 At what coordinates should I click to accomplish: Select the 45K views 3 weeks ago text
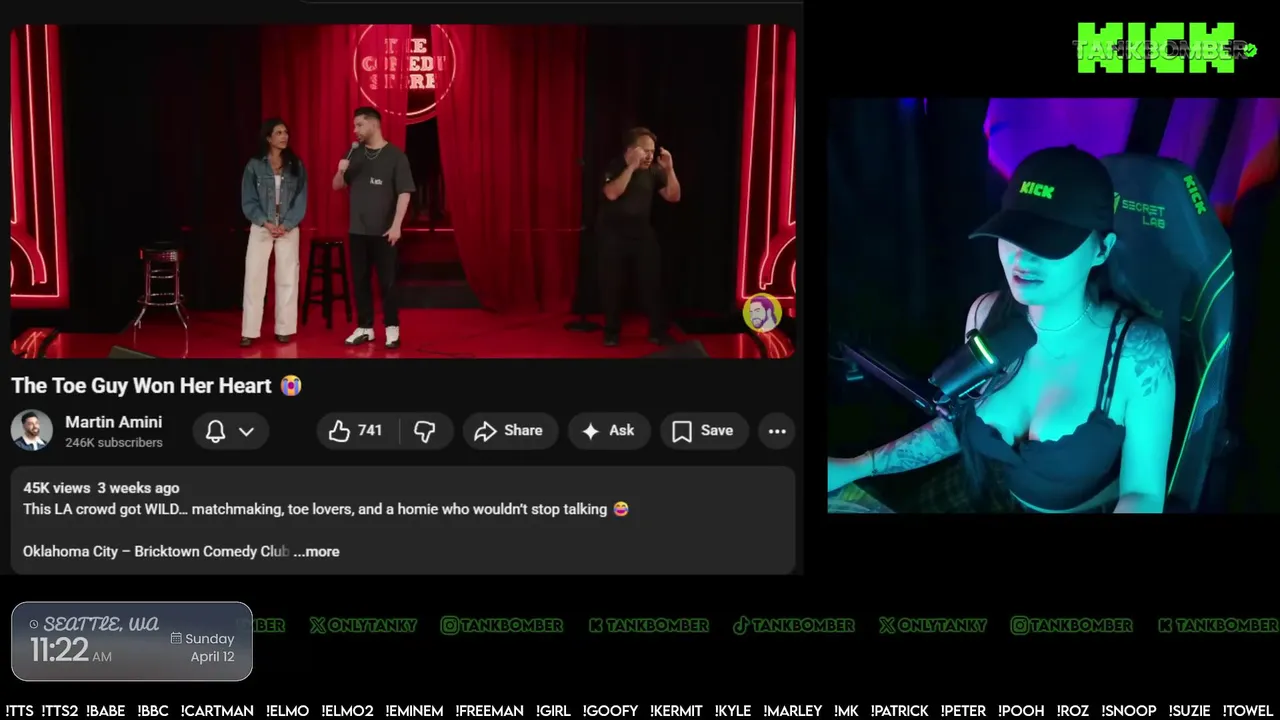click(x=101, y=488)
